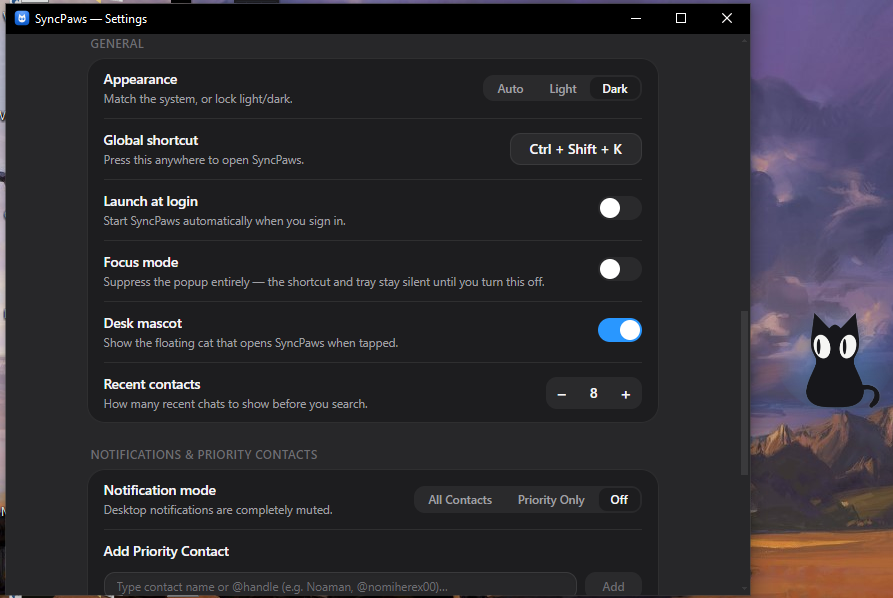This screenshot has width=893, height=598.
Task: Click the "Recent contacts" setting label
Action: pos(151,384)
